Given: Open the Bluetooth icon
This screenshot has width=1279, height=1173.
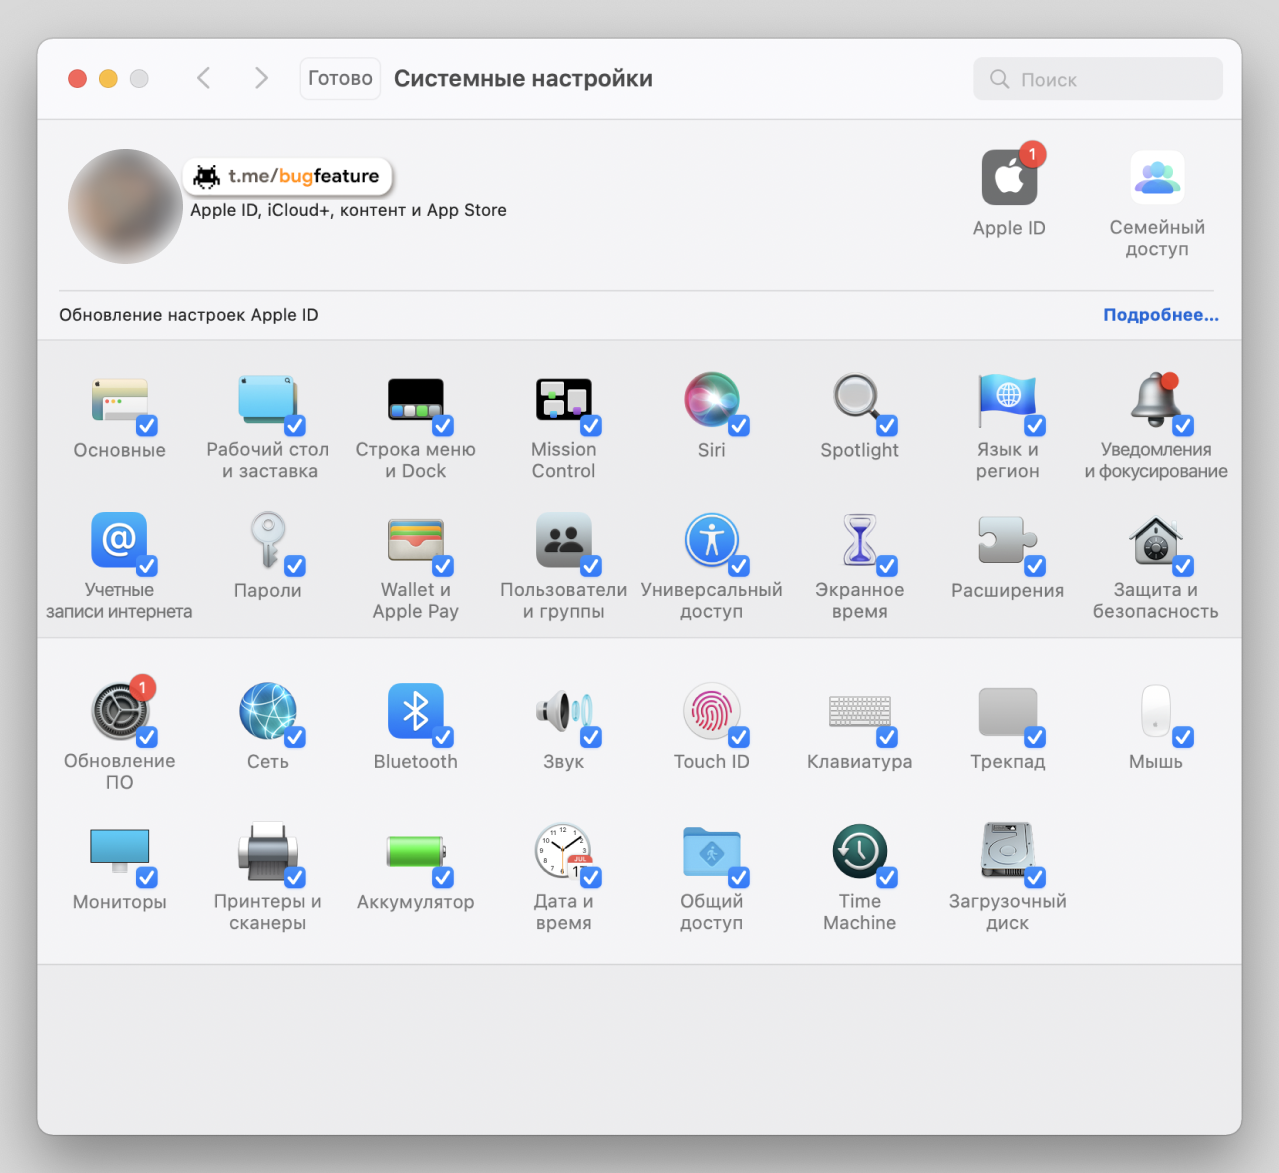Looking at the screenshot, I should point(415,711).
